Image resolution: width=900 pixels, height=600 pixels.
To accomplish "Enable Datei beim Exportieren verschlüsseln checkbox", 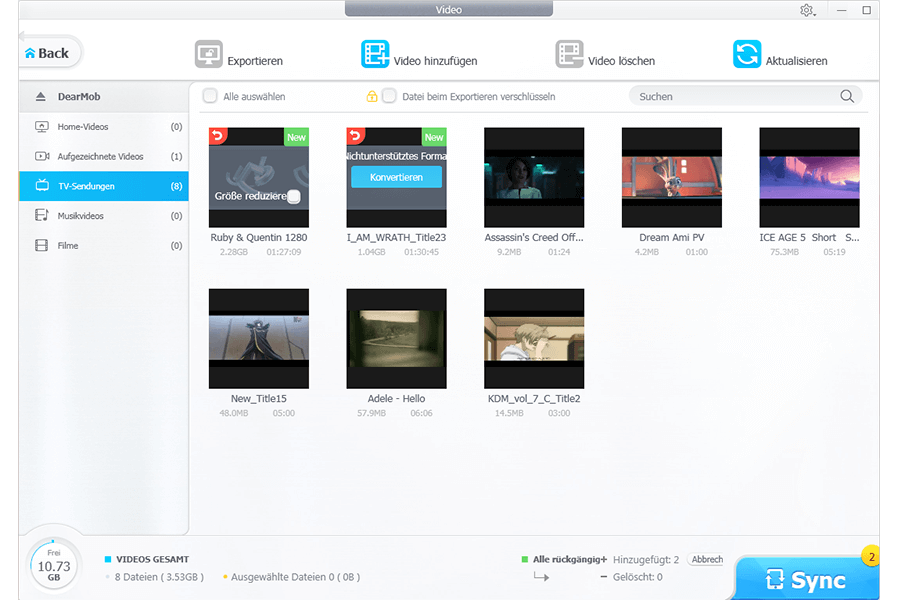I will point(389,96).
